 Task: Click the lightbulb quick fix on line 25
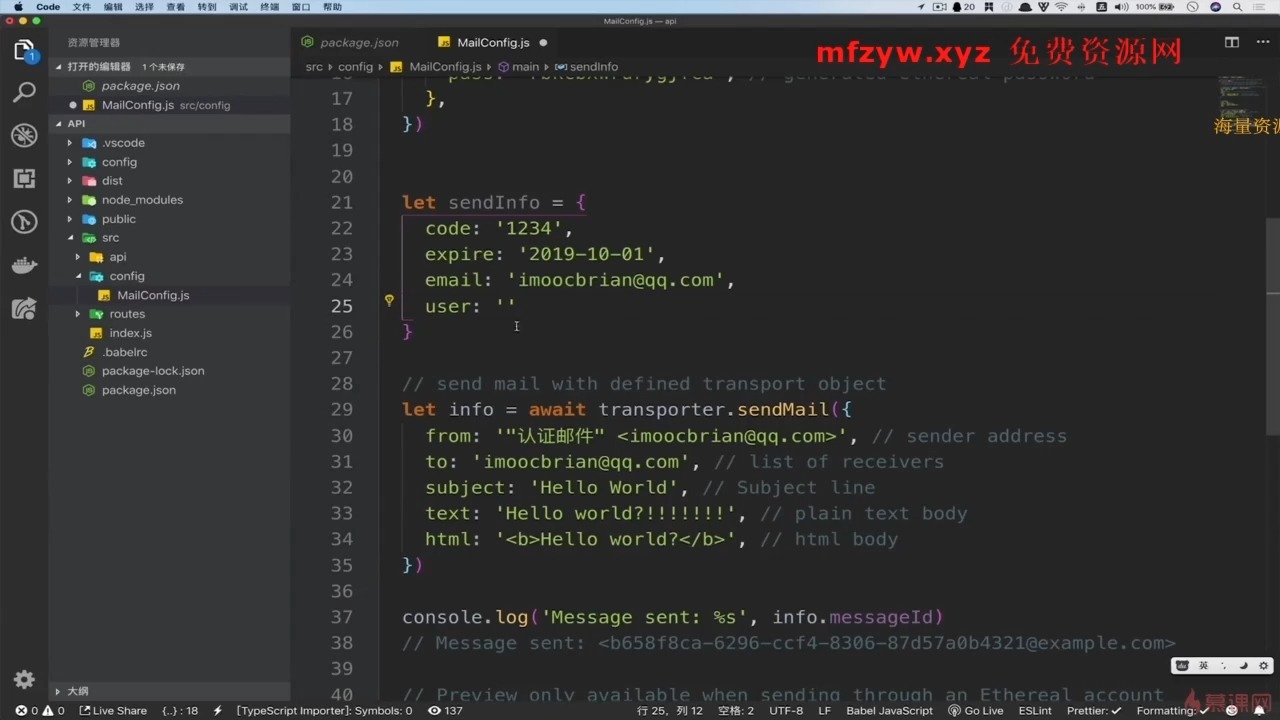[389, 299]
